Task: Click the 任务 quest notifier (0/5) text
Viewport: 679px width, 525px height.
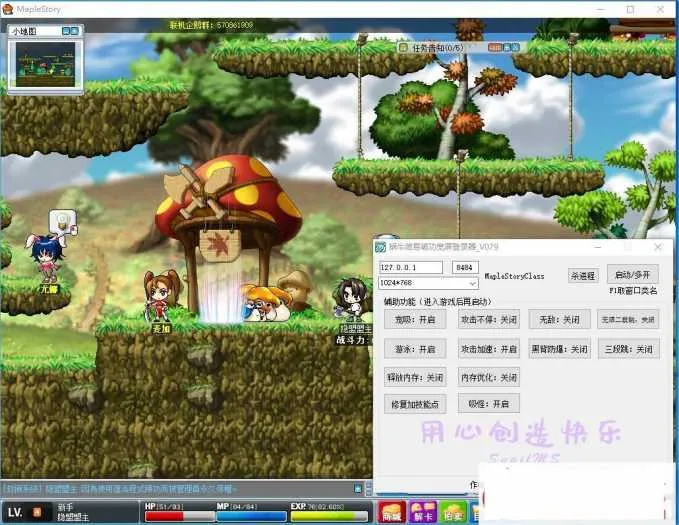Action: click(437, 48)
